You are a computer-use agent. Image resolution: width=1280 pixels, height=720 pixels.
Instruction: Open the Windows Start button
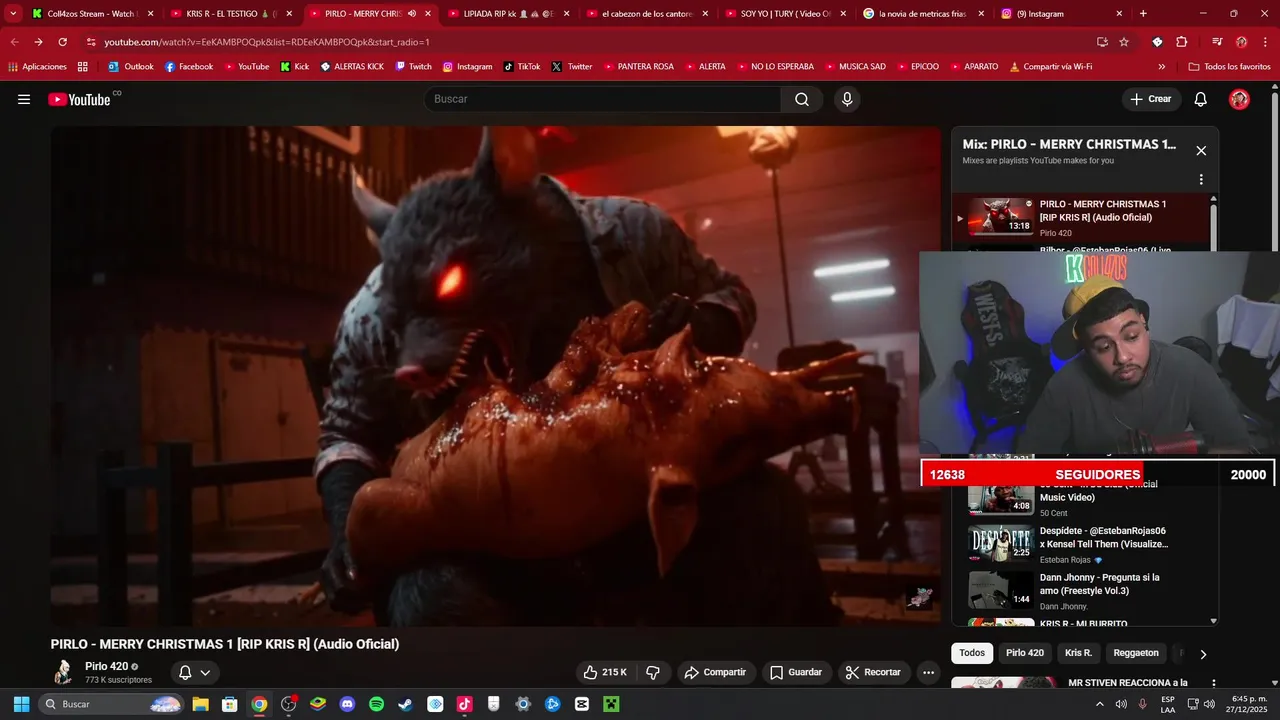click(21, 704)
